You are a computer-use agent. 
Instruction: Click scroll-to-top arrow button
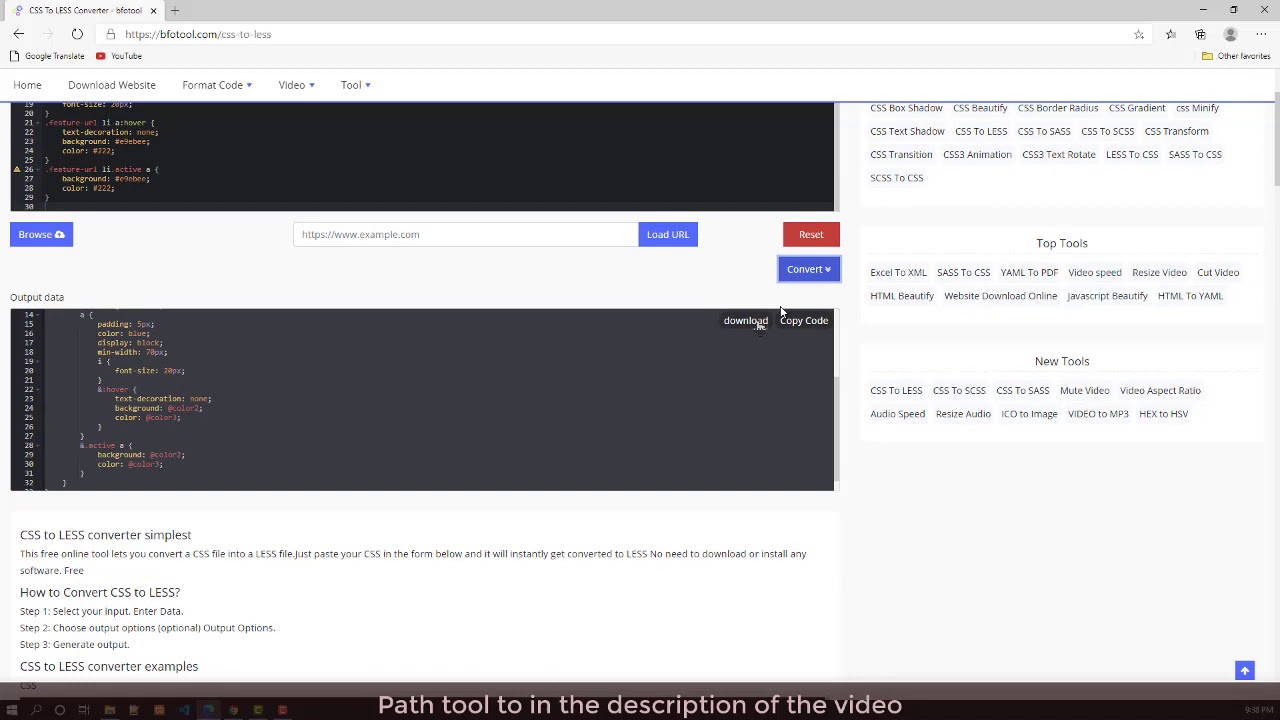[1245, 671]
